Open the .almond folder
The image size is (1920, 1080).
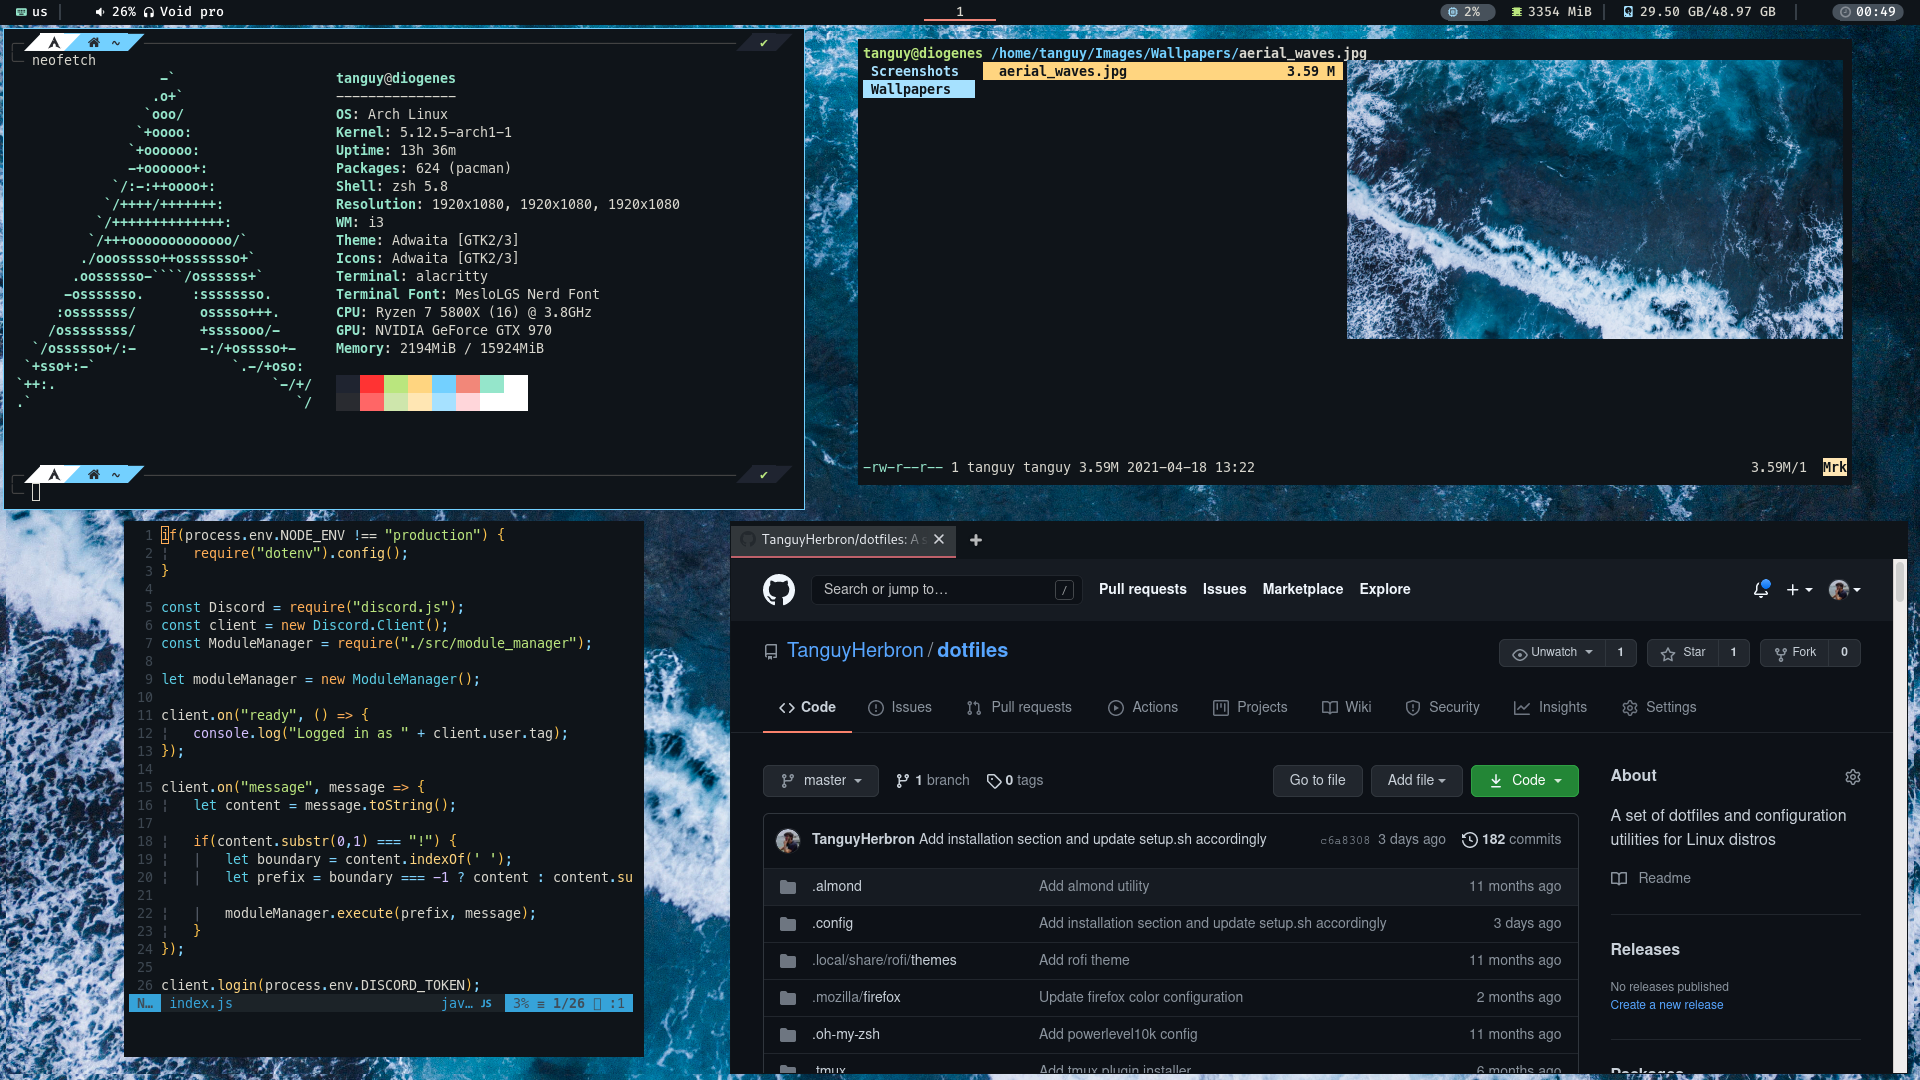[x=837, y=887]
